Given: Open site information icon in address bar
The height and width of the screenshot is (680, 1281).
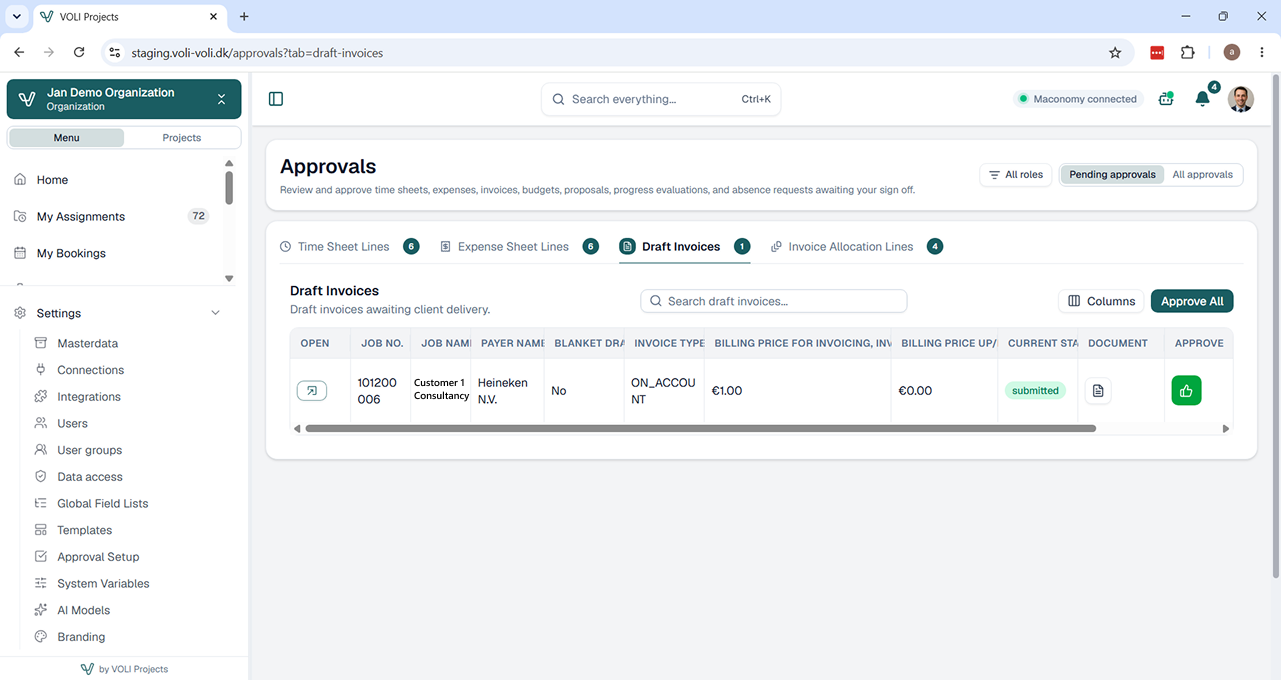Looking at the screenshot, I should [x=114, y=53].
